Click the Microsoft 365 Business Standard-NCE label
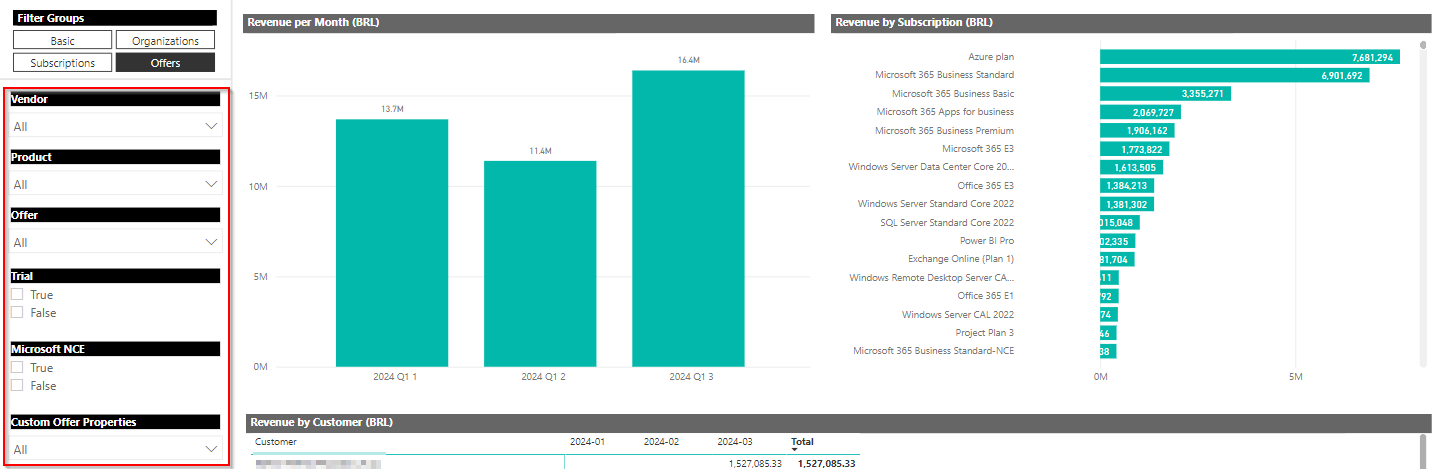Screen dimensions: 1444x469 coord(933,351)
